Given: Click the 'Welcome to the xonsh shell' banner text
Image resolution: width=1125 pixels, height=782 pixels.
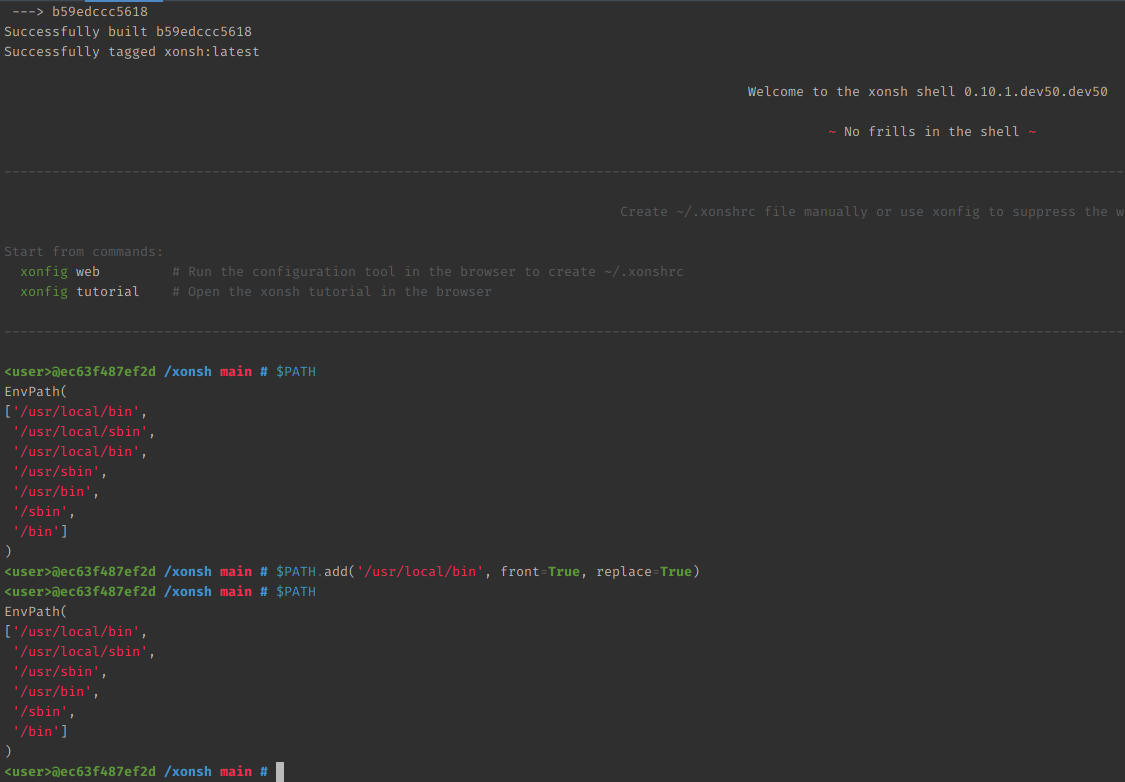Looking at the screenshot, I should (x=928, y=92).
